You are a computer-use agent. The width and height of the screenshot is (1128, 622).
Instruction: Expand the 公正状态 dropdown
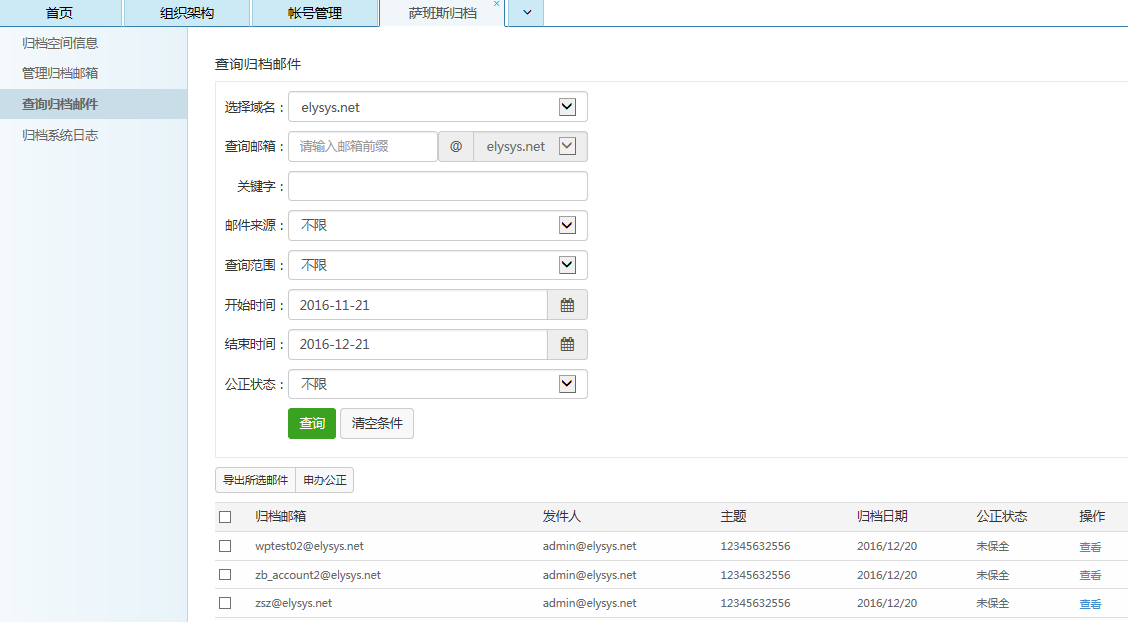click(x=567, y=384)
